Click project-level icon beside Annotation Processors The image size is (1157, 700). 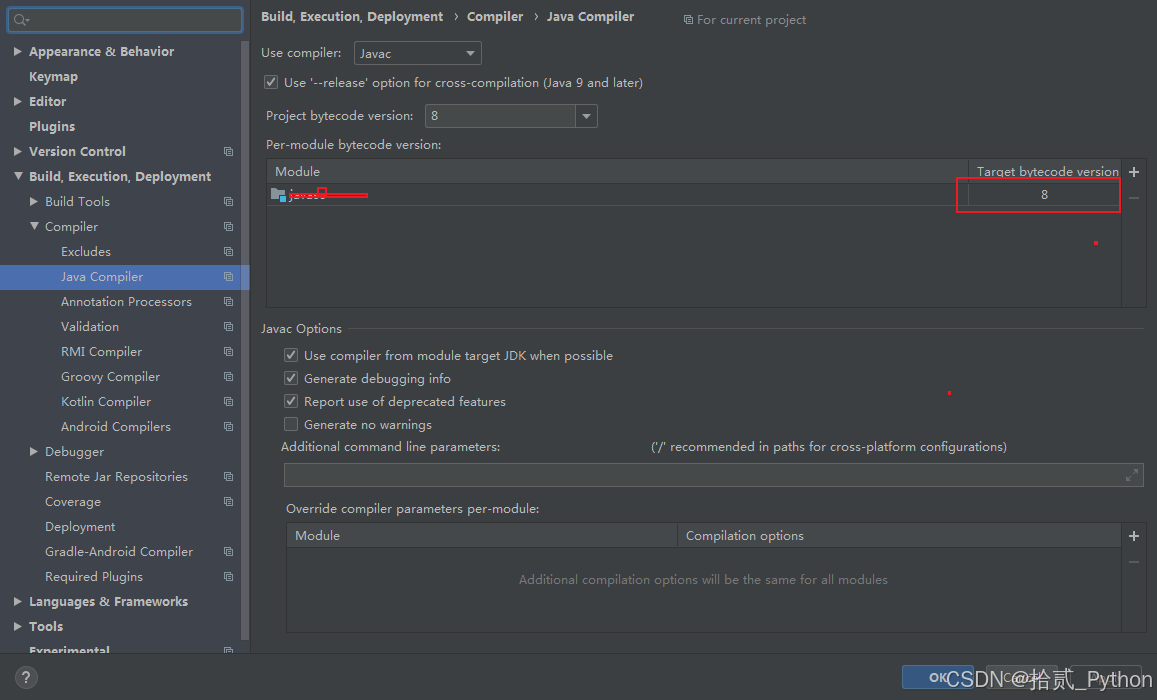pos(229,302)
